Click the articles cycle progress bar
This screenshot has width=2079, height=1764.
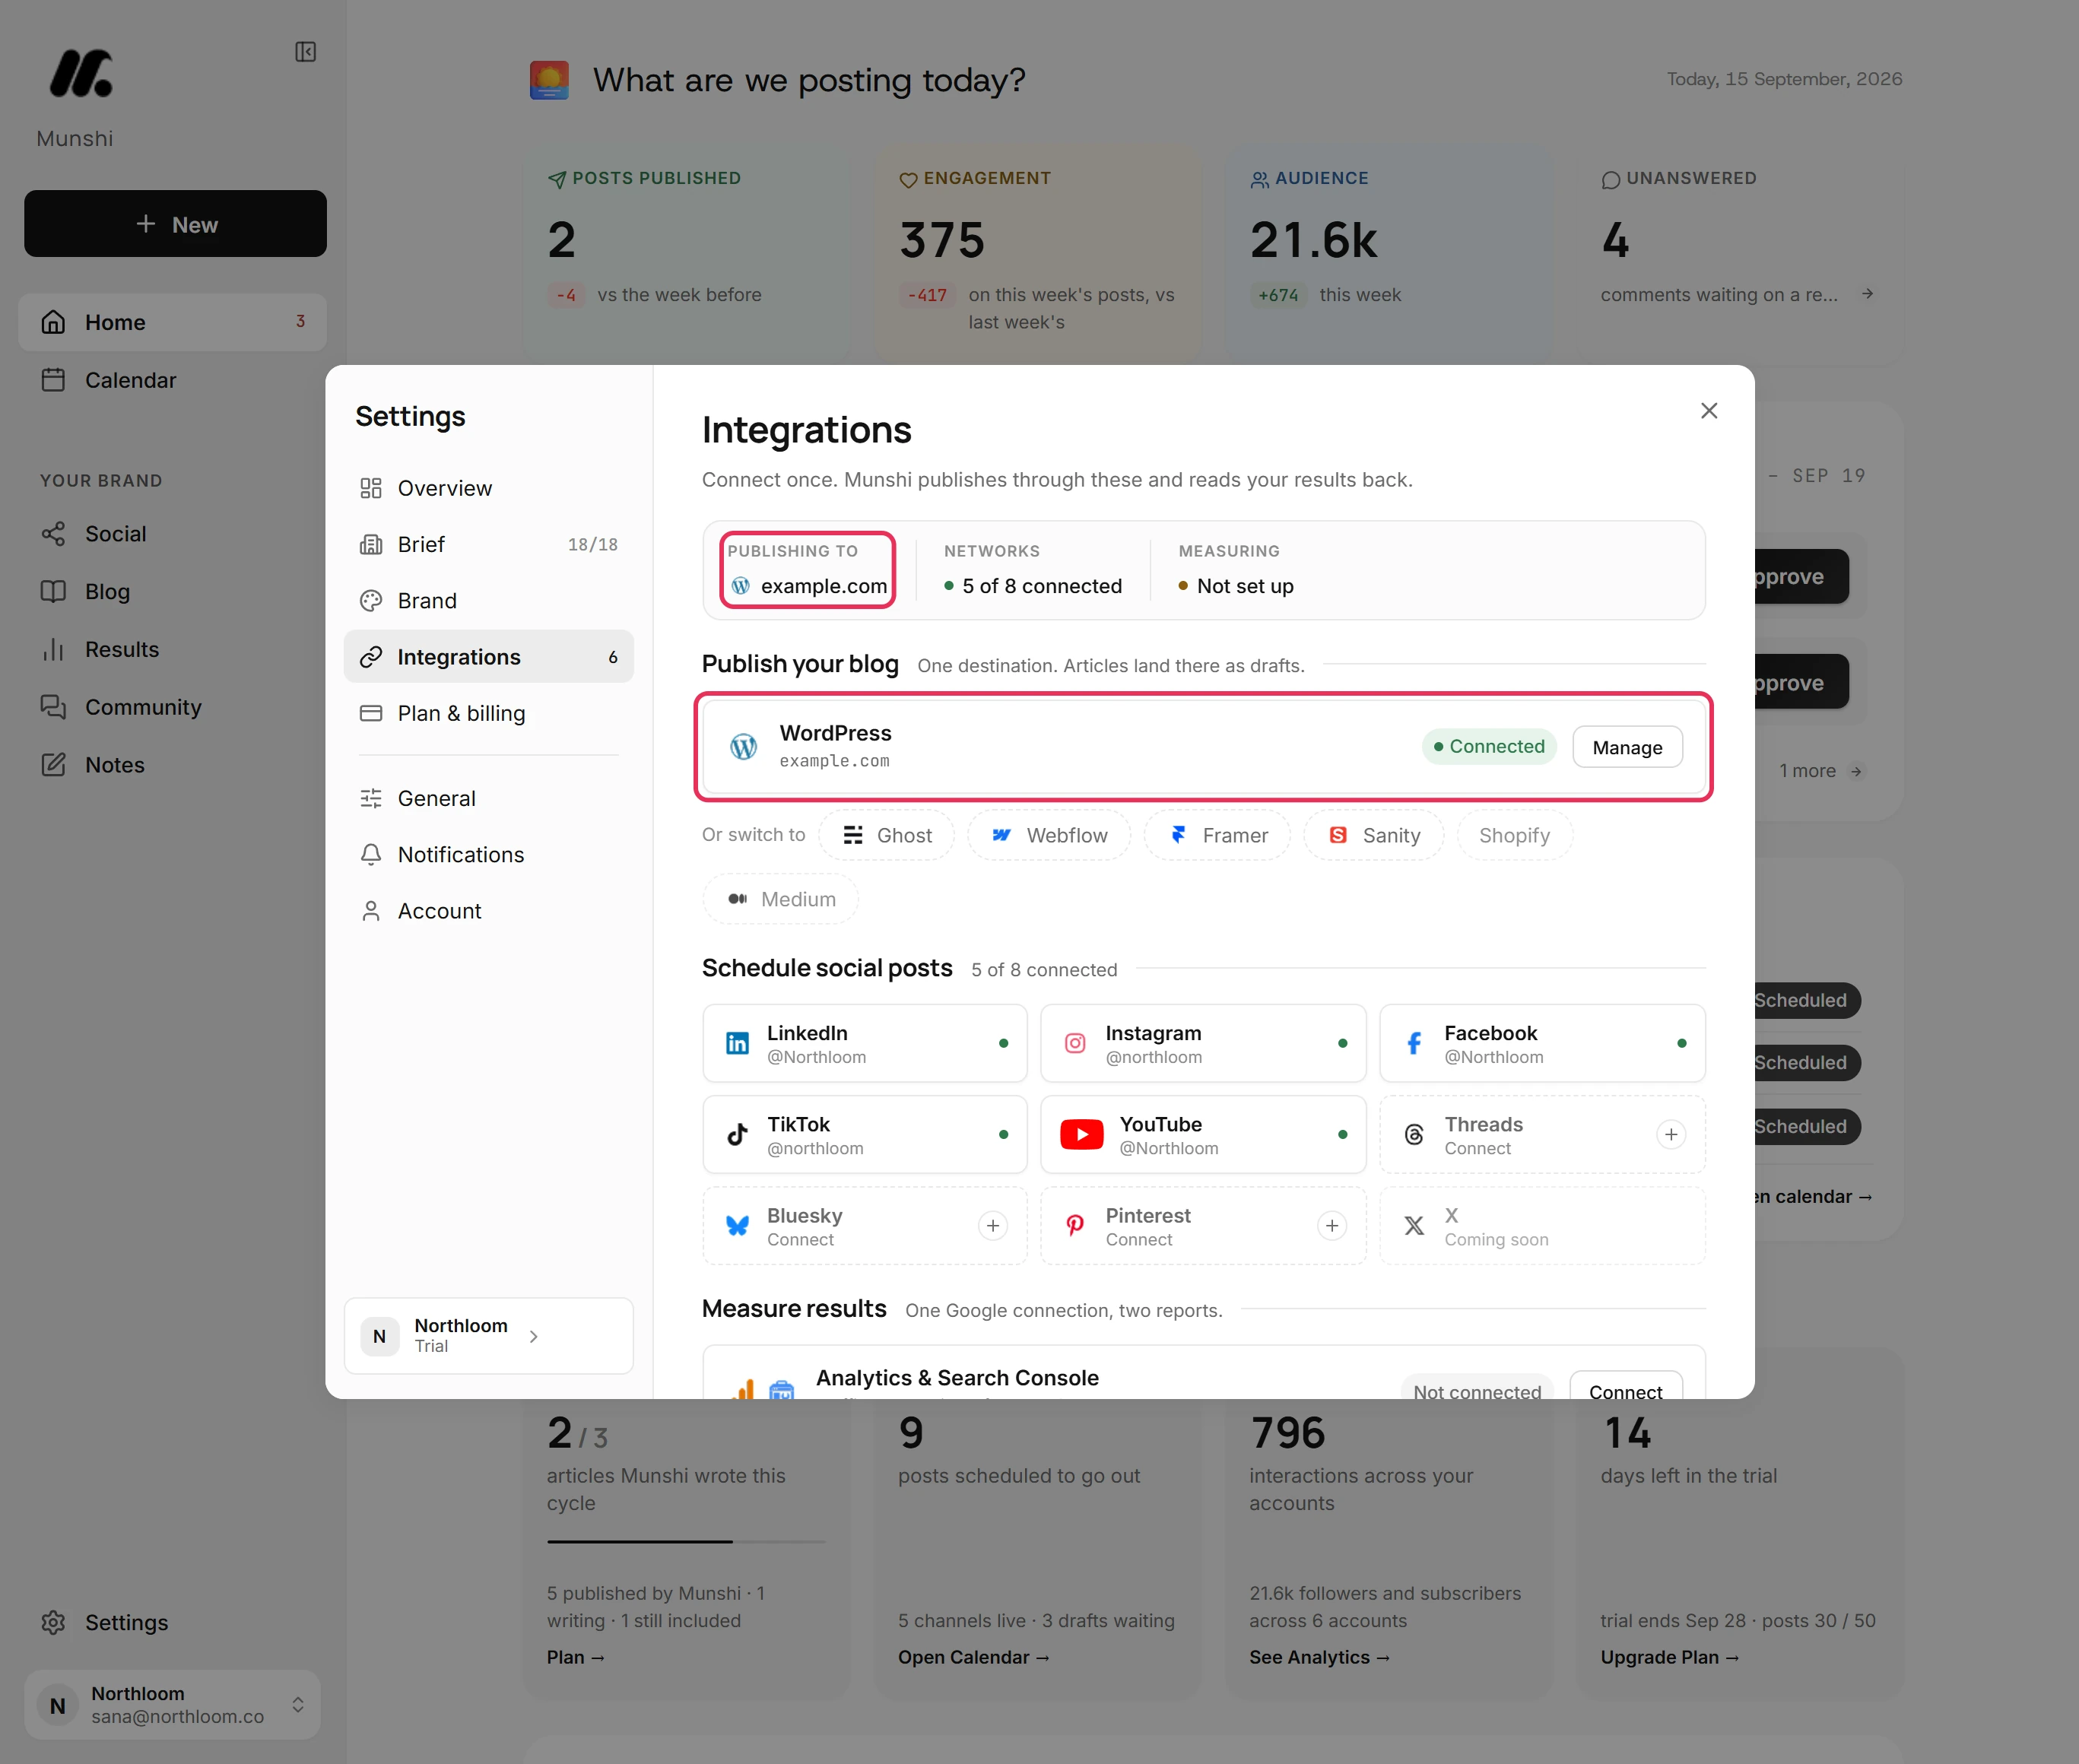click(686, 1541)
